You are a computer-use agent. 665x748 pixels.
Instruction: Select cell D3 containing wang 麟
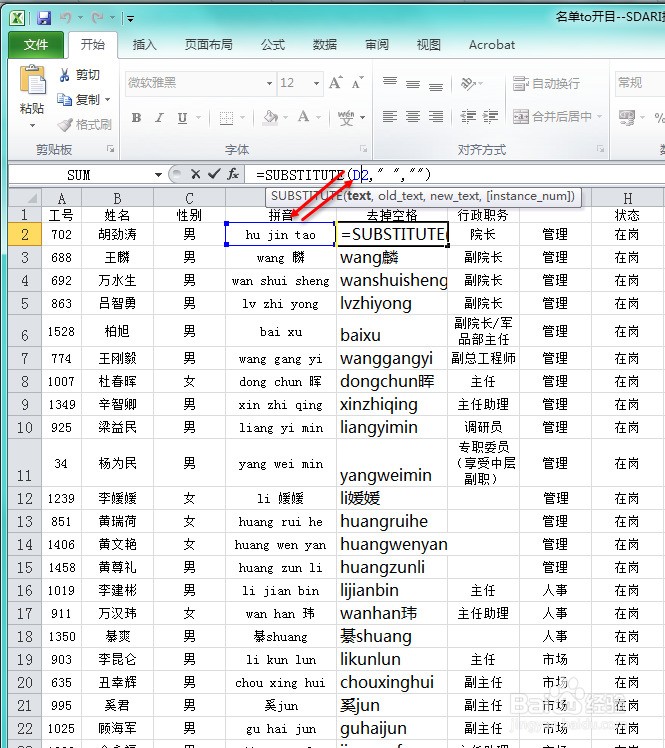(281, 258)
